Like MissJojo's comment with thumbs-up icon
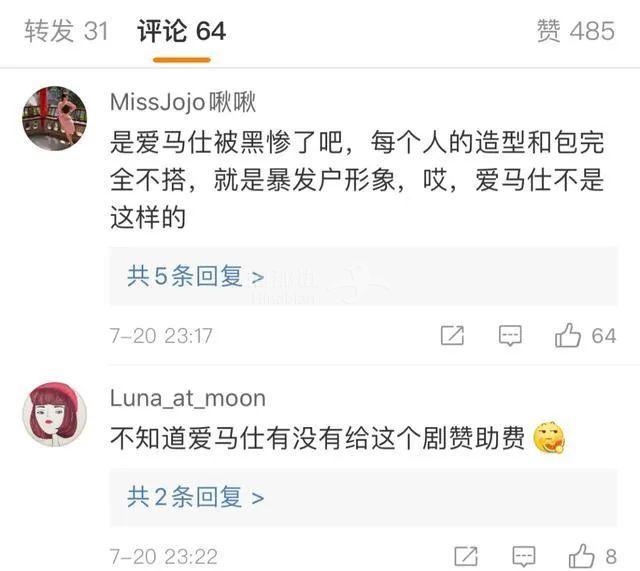Screen dimensions: 640x571 tap(568, 336)
